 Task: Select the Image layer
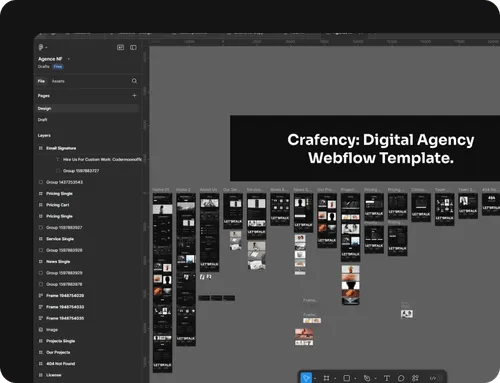point(52,329)
